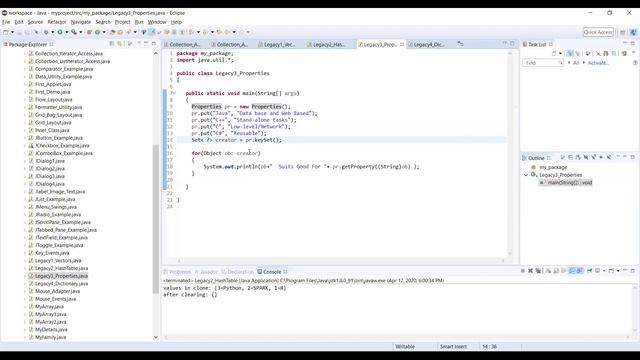Select Legacy4_Dictionary.java in Package Explorer
The height and width of the screenshot is (360, 640).
[61, 284]
